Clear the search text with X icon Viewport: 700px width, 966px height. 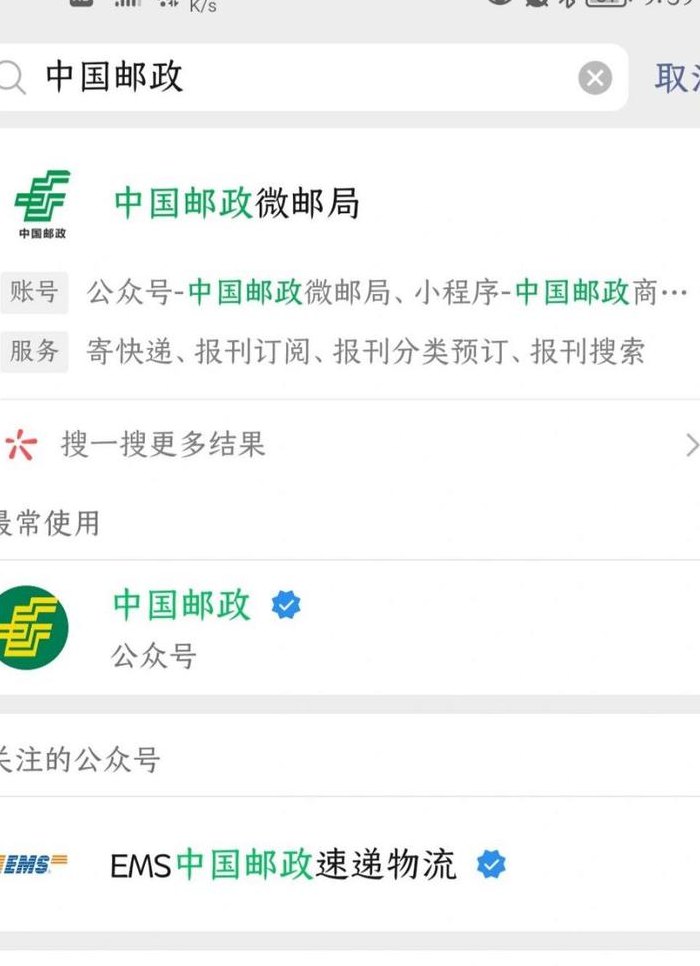coord(595,78)
